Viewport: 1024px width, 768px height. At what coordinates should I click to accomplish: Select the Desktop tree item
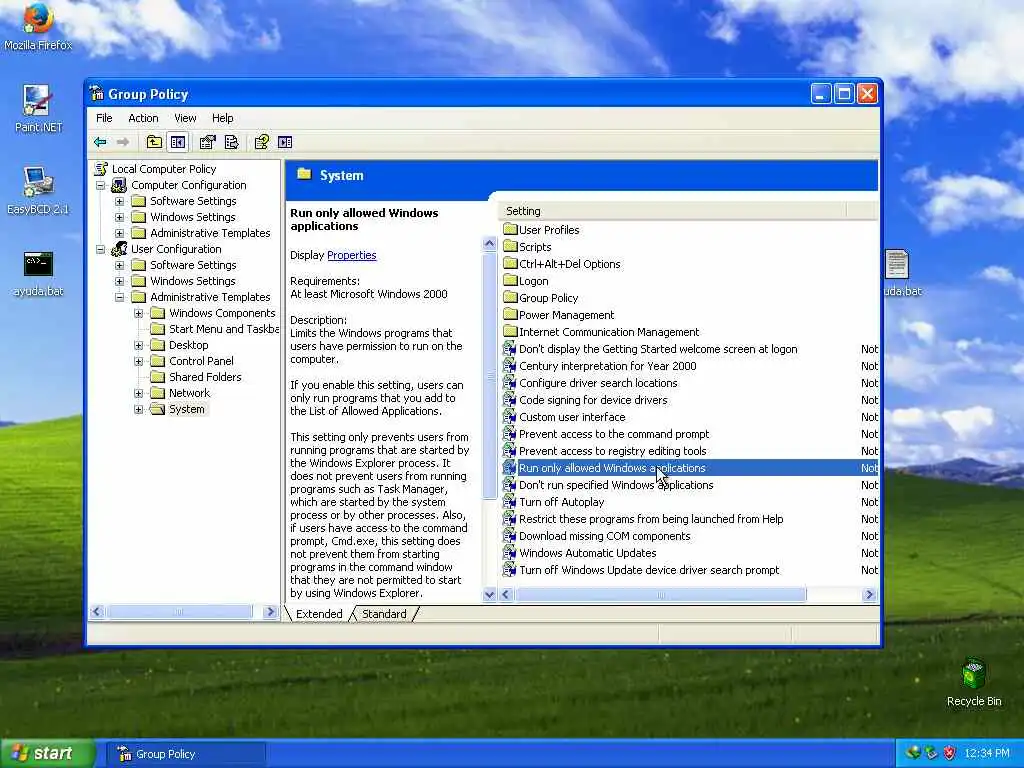(x=189, y=345)
